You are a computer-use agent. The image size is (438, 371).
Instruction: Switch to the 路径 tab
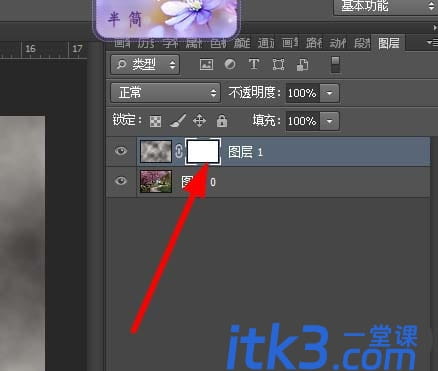click(314, 43)
